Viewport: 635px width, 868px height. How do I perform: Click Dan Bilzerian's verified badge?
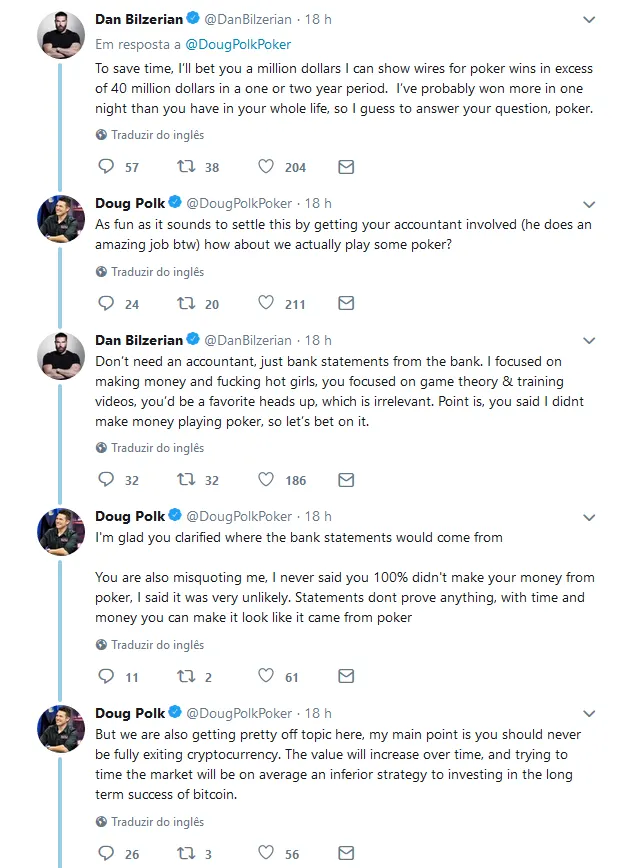(x=194, y=19)
